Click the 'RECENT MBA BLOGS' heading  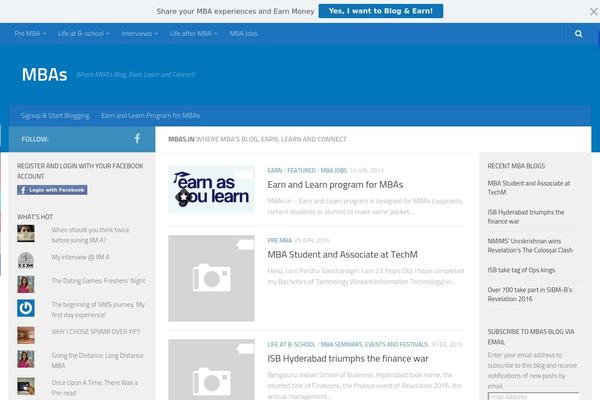pos(516,166)
